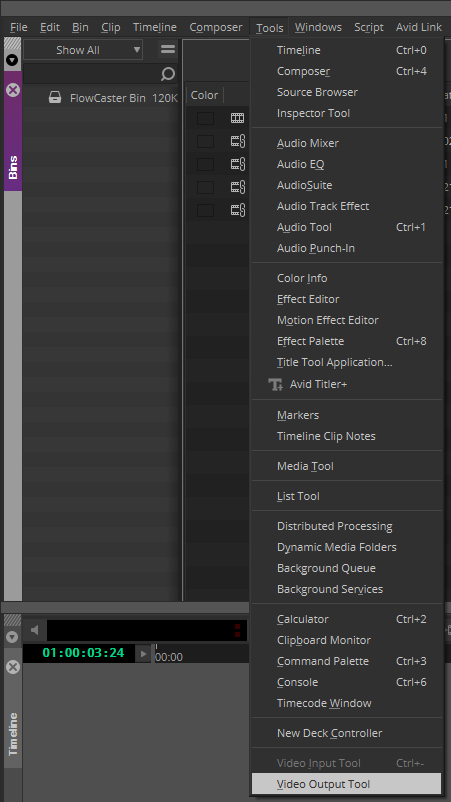Viewport: 451px width, 802px height.
Task: Click the bin search magnifier icon
Action: [x=168, y=74]
